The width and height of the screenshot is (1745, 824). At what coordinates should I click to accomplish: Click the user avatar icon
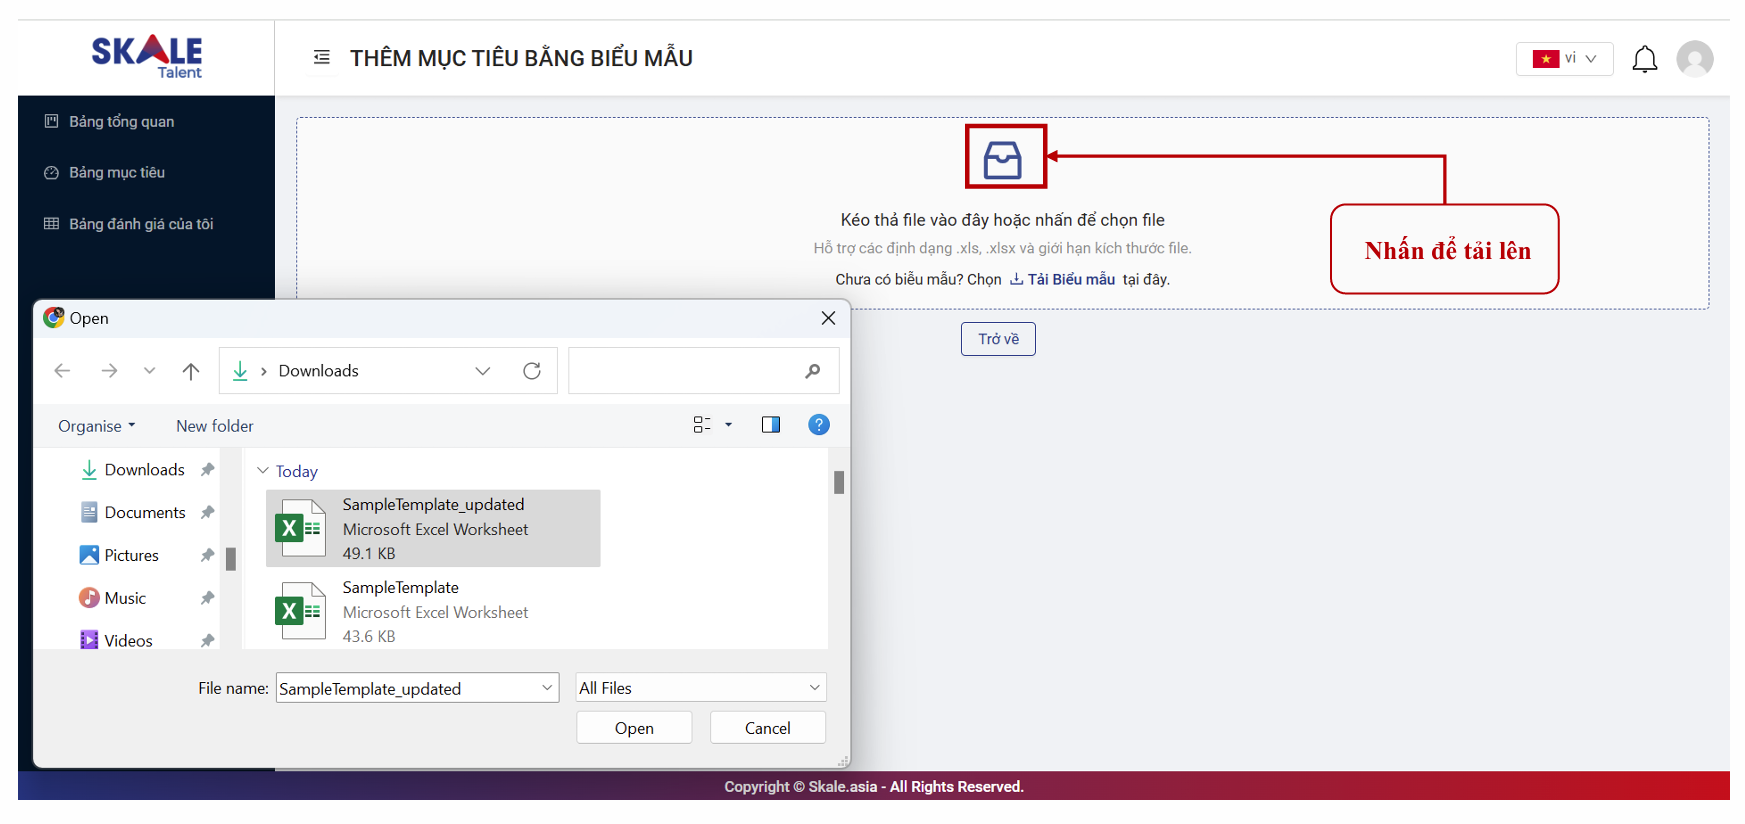[1694, 59]
